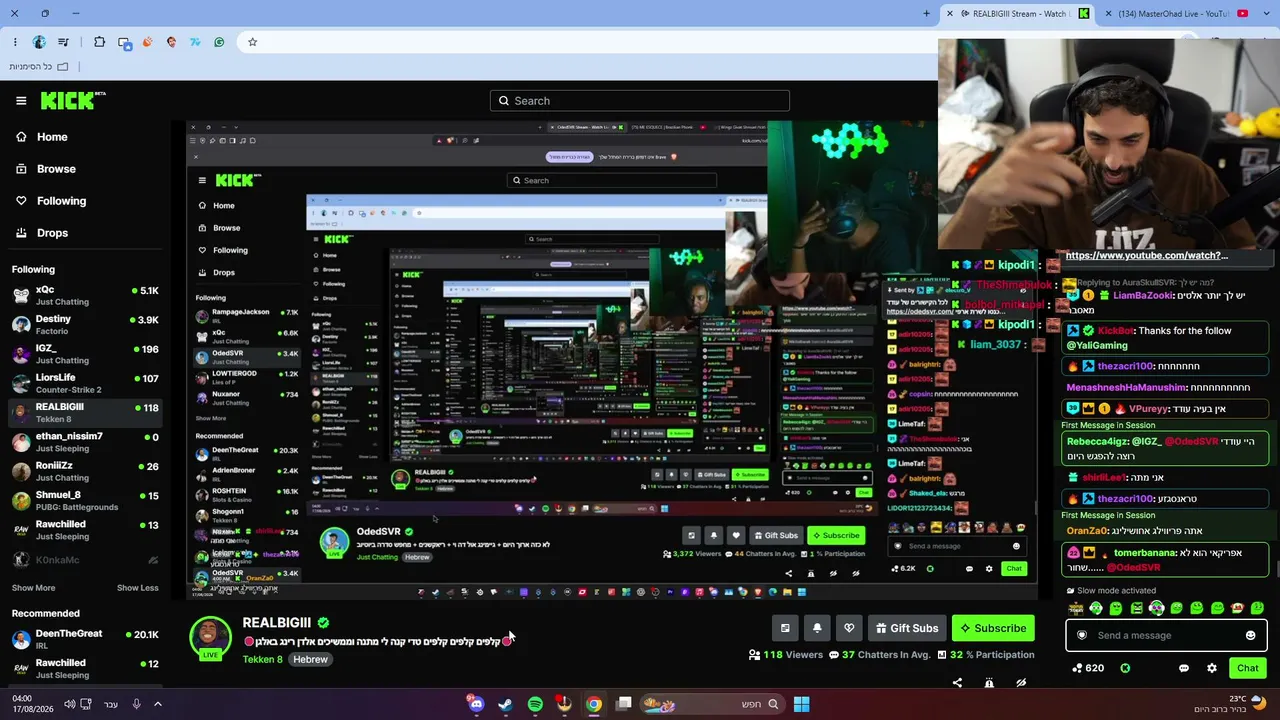Open RoniiiZz channel in Following list
Screen dimensions: 1280x720
(85, 471)
